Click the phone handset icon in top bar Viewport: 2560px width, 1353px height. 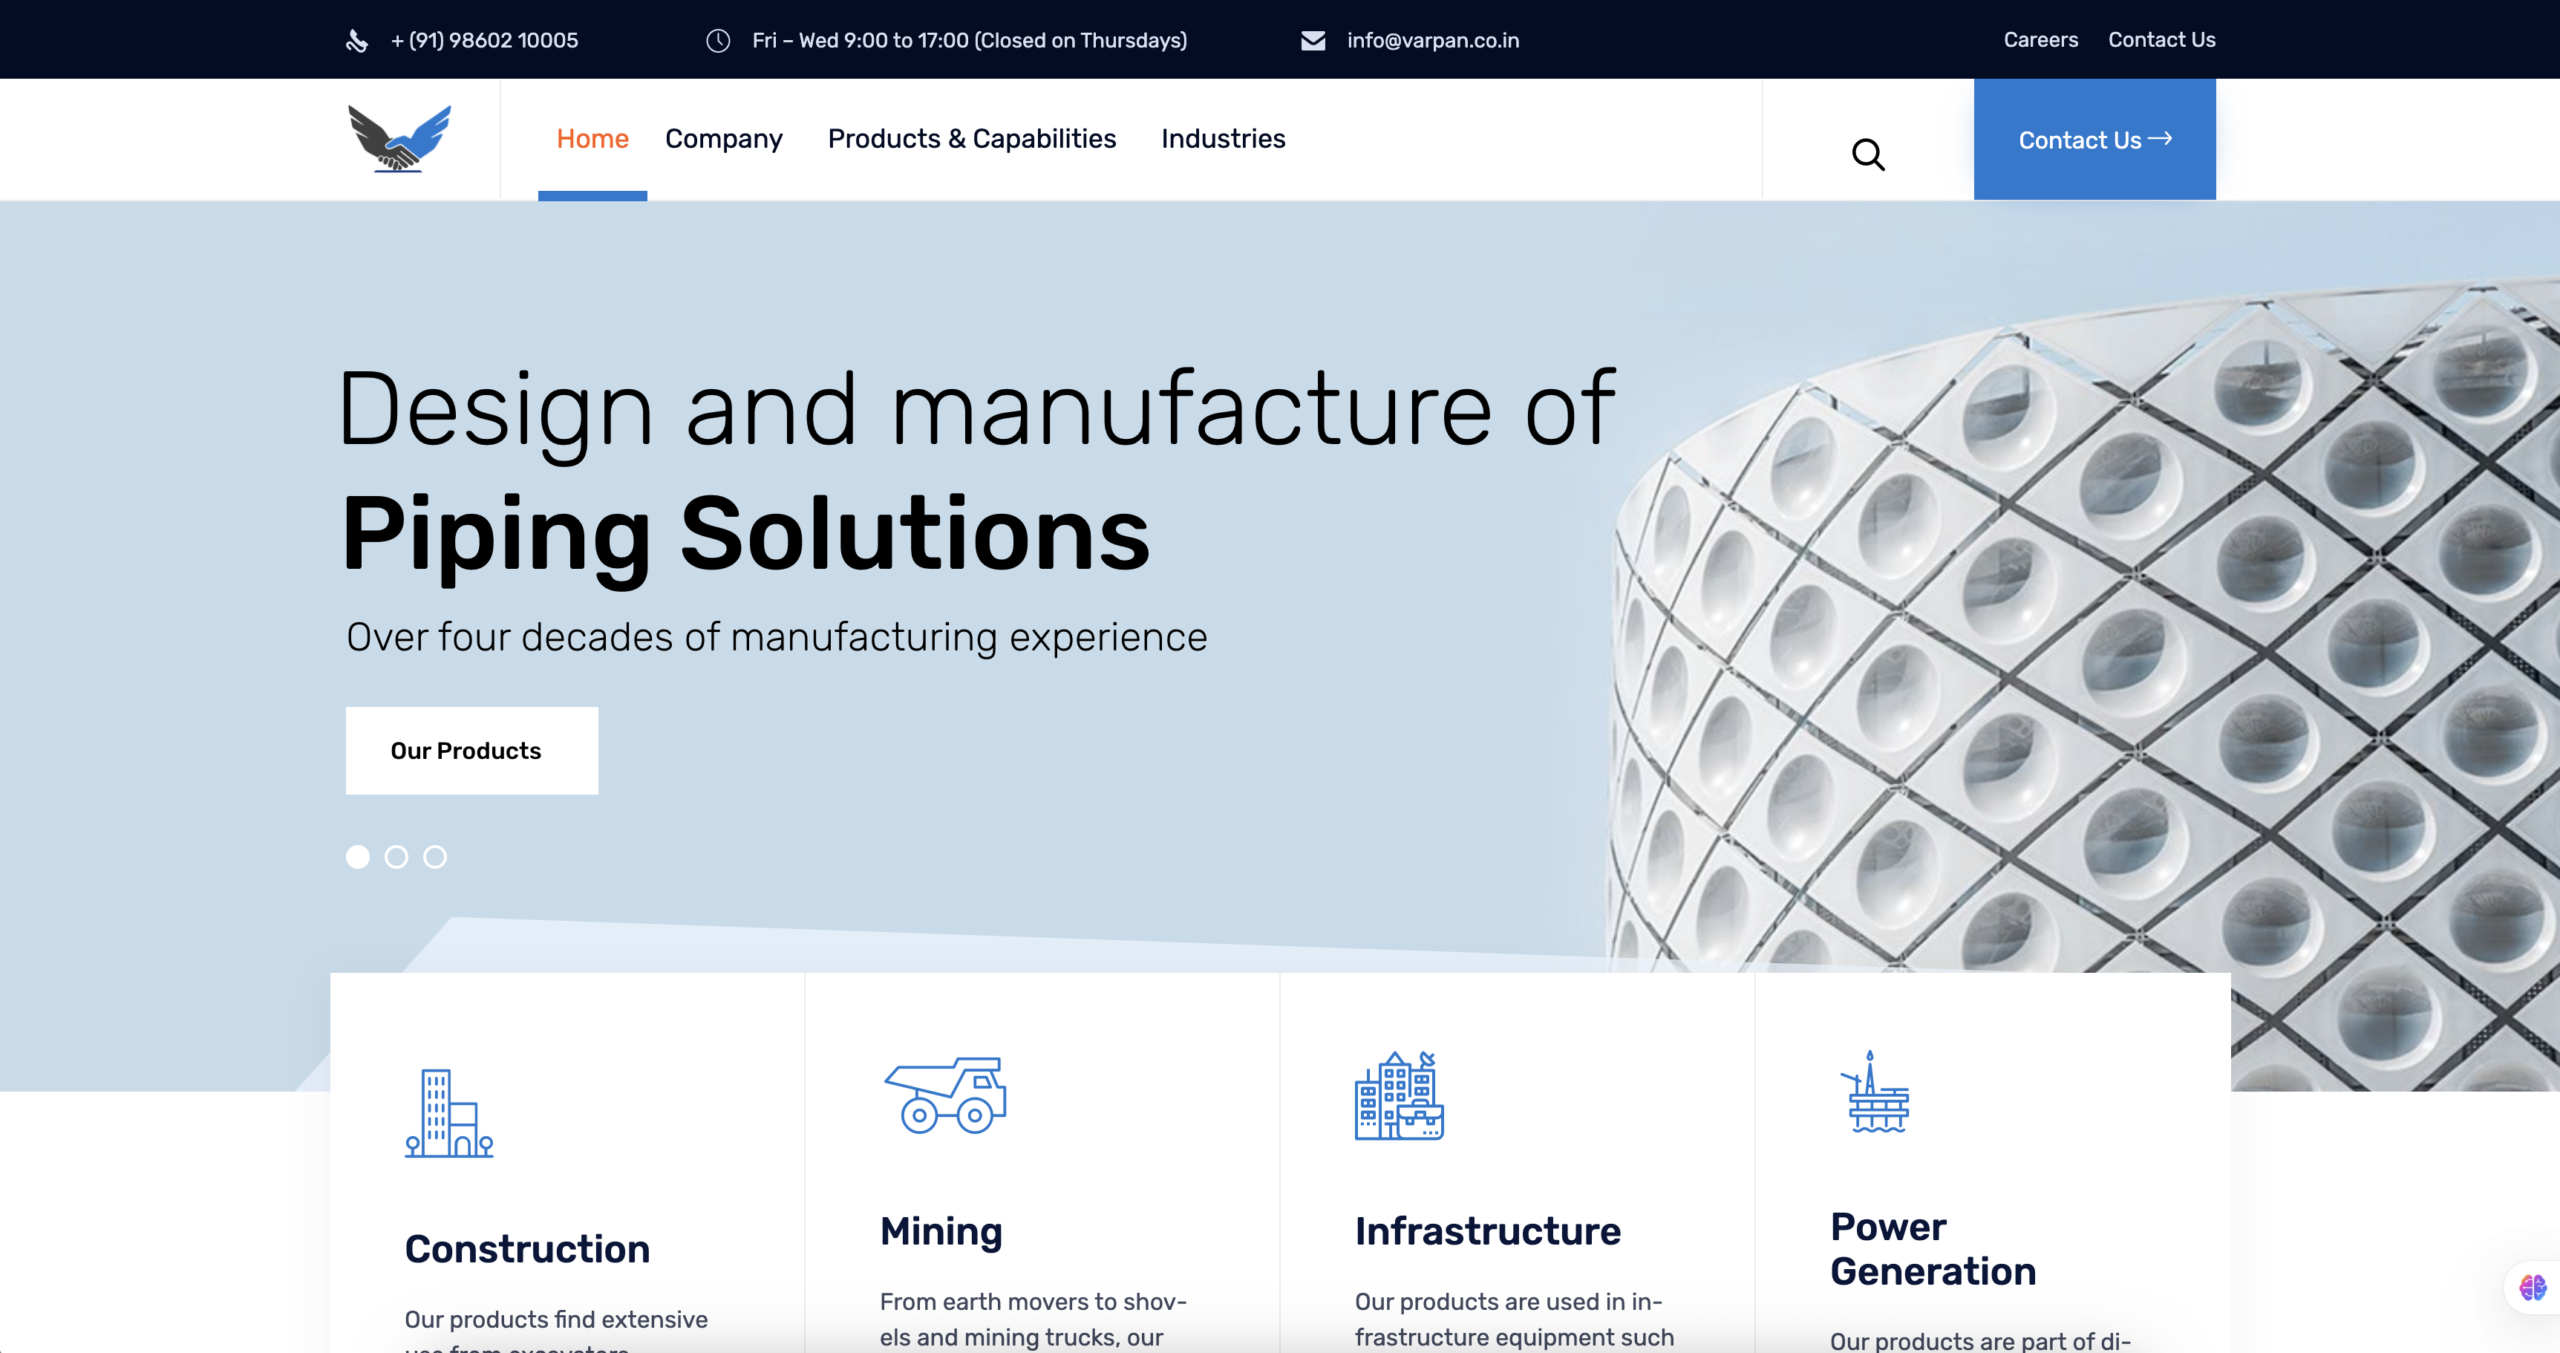[x=357, y=41]
